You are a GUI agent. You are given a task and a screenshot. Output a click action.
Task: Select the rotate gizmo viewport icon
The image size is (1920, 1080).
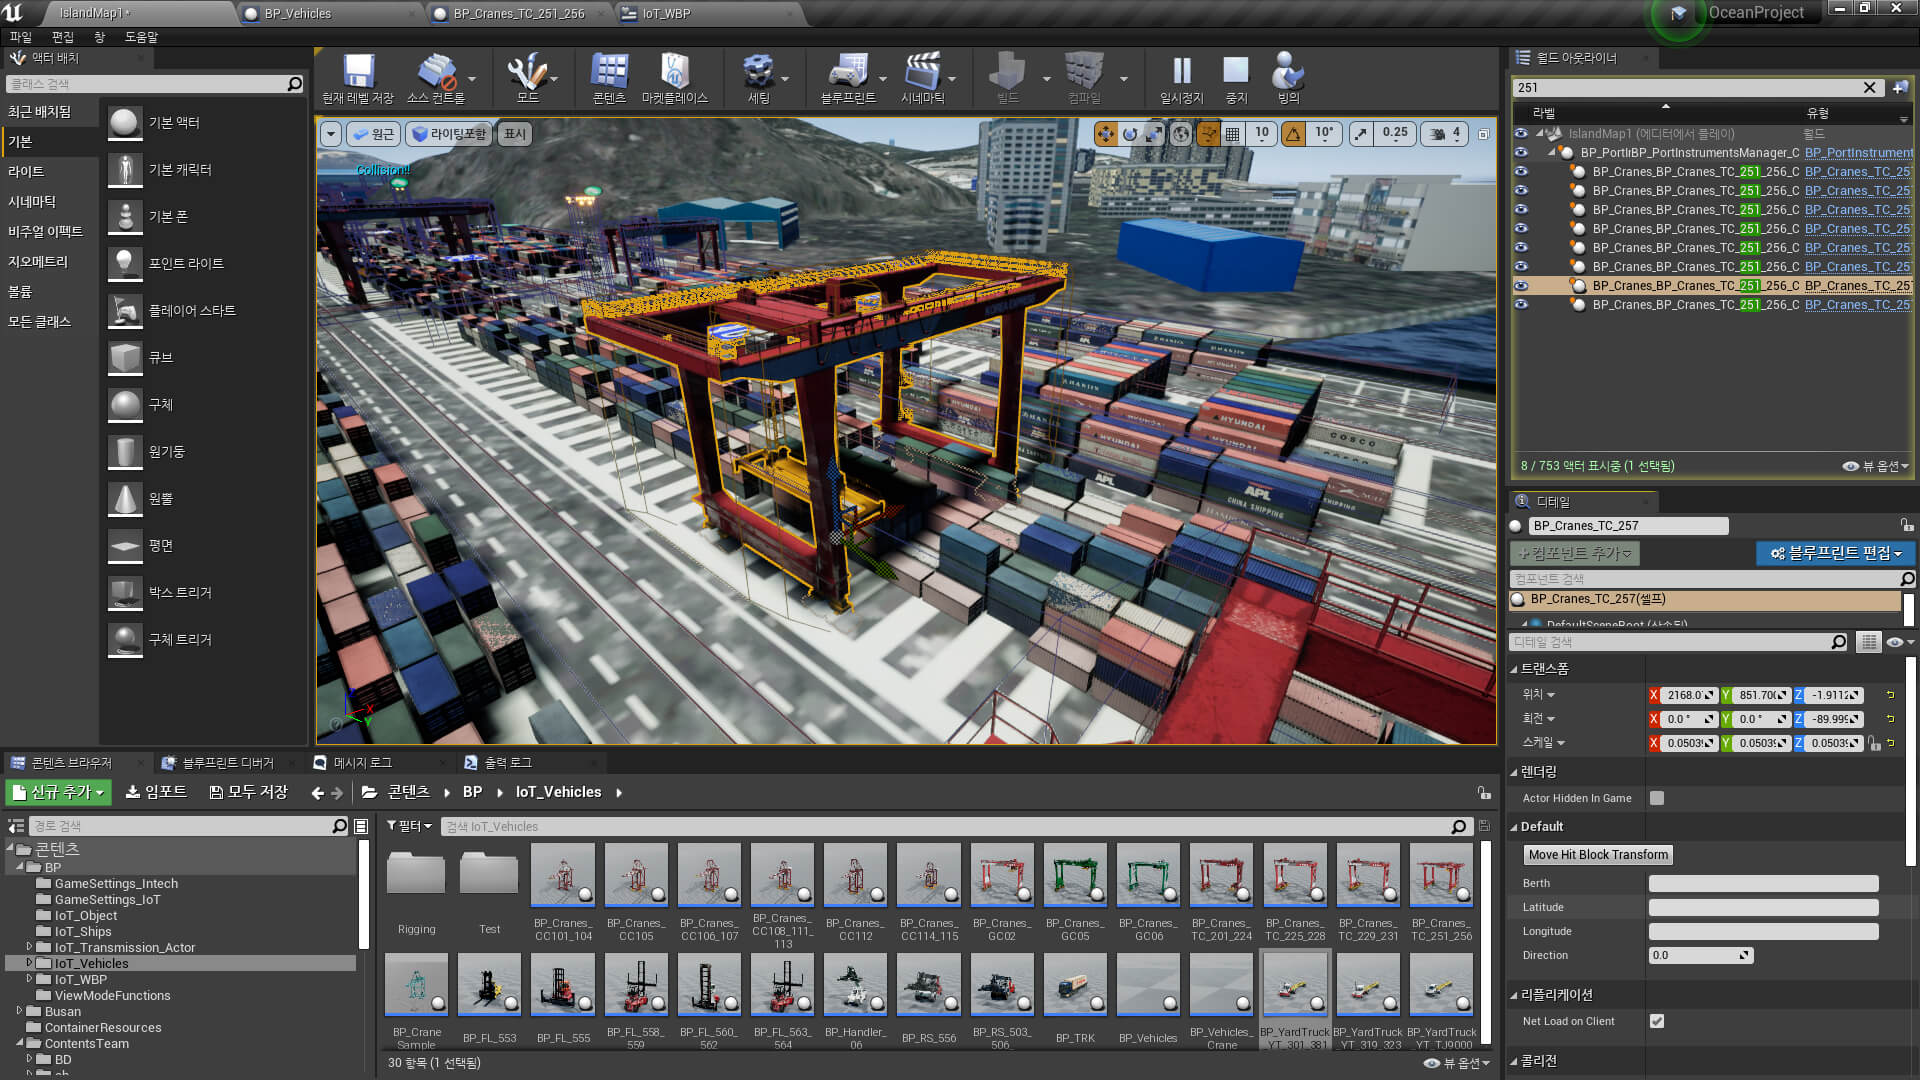point(1130,133)
